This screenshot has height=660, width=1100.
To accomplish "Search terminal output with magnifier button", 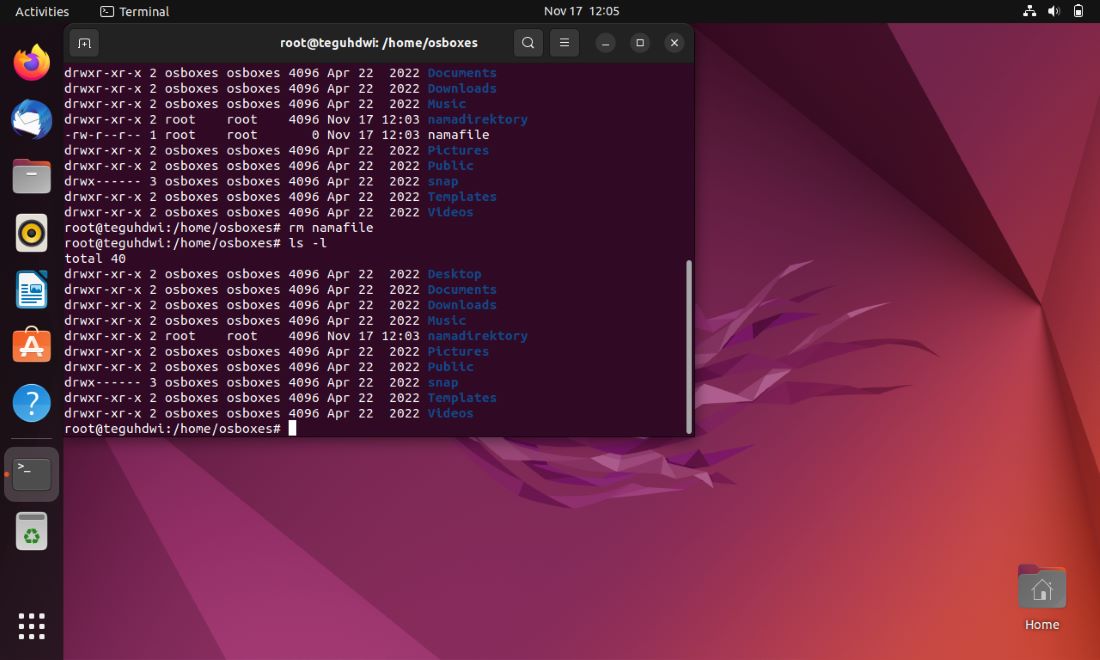I will tap(528, 43).
